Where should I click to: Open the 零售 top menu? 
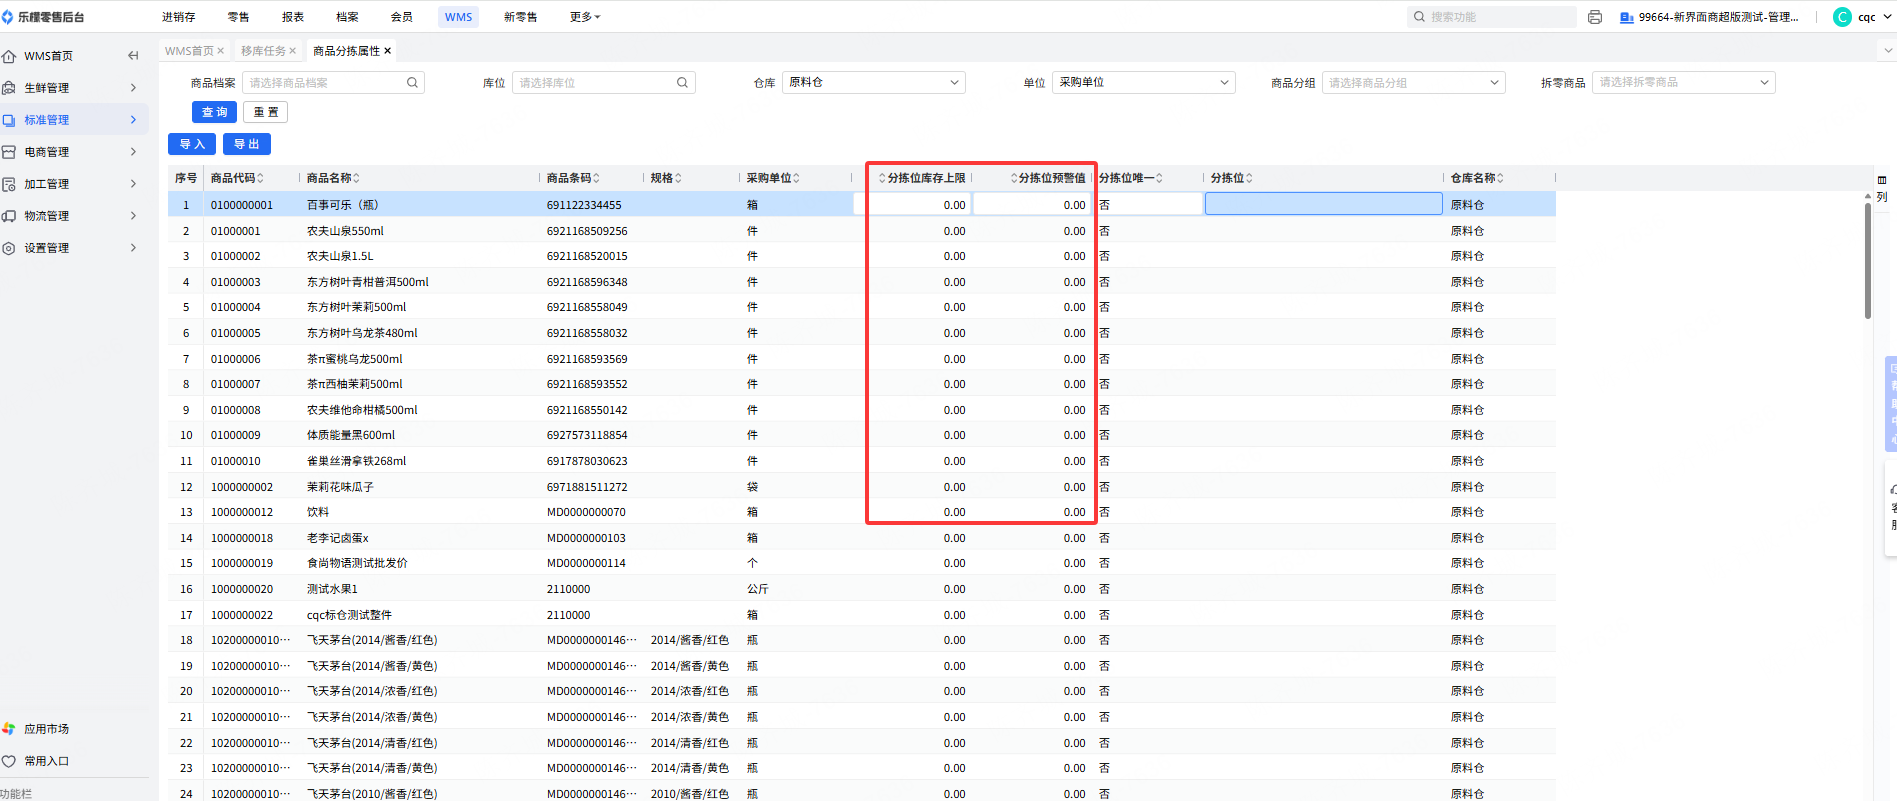click(x=238, y=17)
